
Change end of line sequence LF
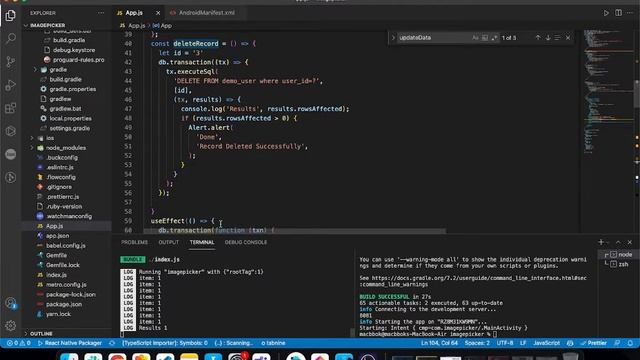click(523, 343)
